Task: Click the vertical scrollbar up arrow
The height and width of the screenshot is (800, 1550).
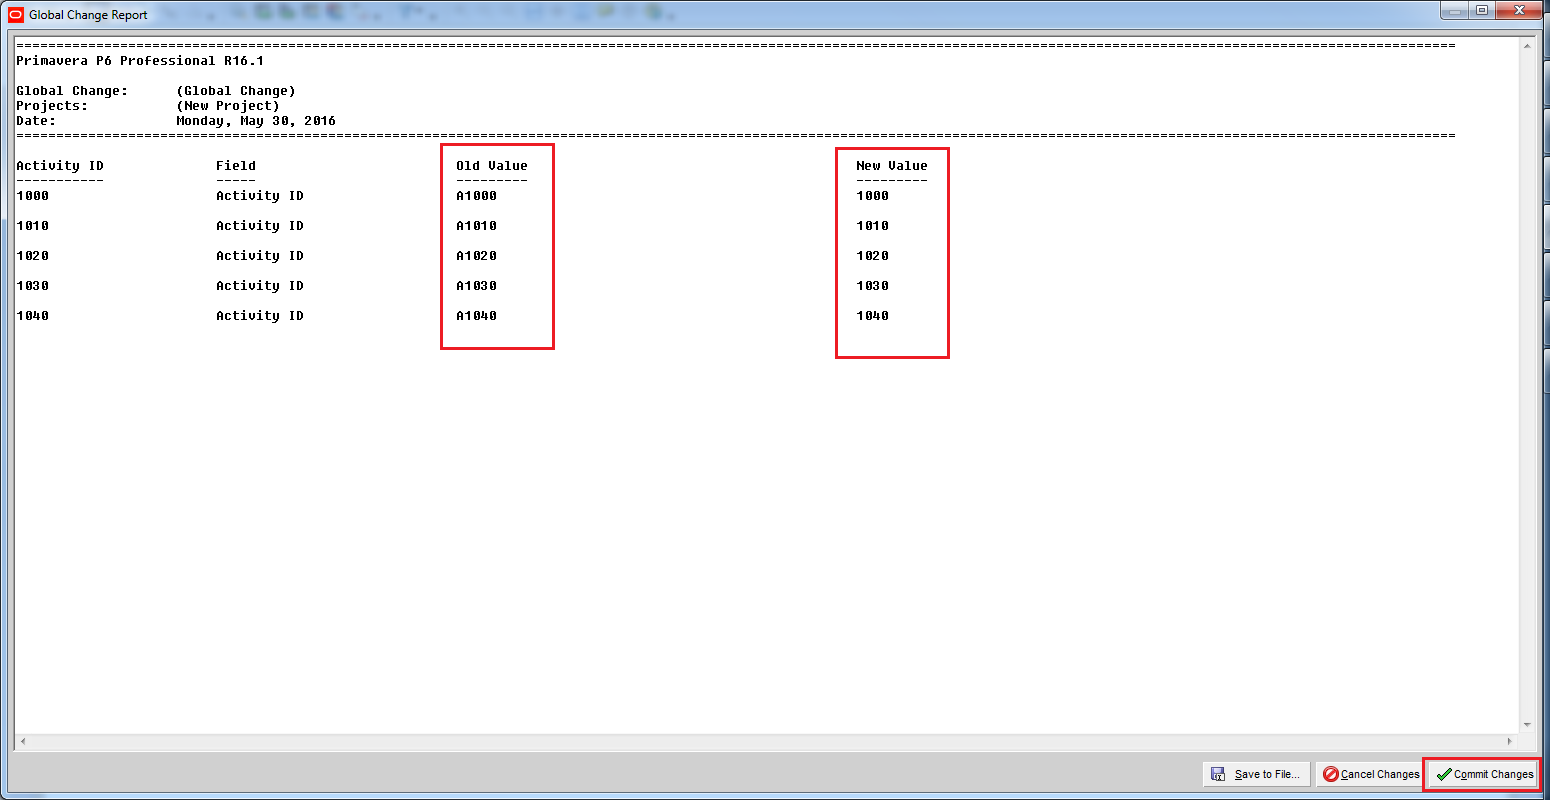Action: 1526,46
